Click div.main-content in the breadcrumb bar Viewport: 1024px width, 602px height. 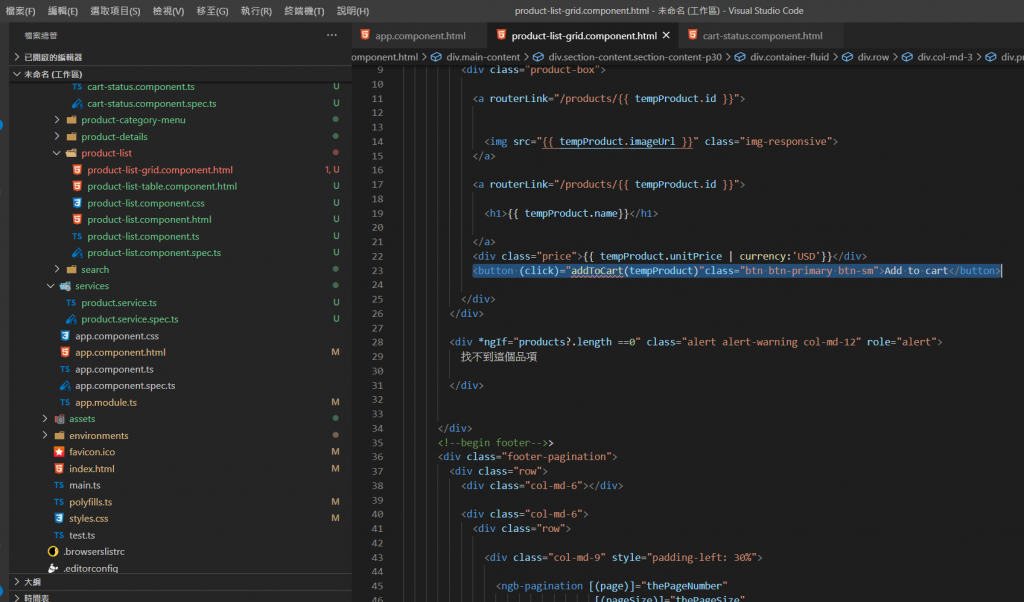point(482,57)
